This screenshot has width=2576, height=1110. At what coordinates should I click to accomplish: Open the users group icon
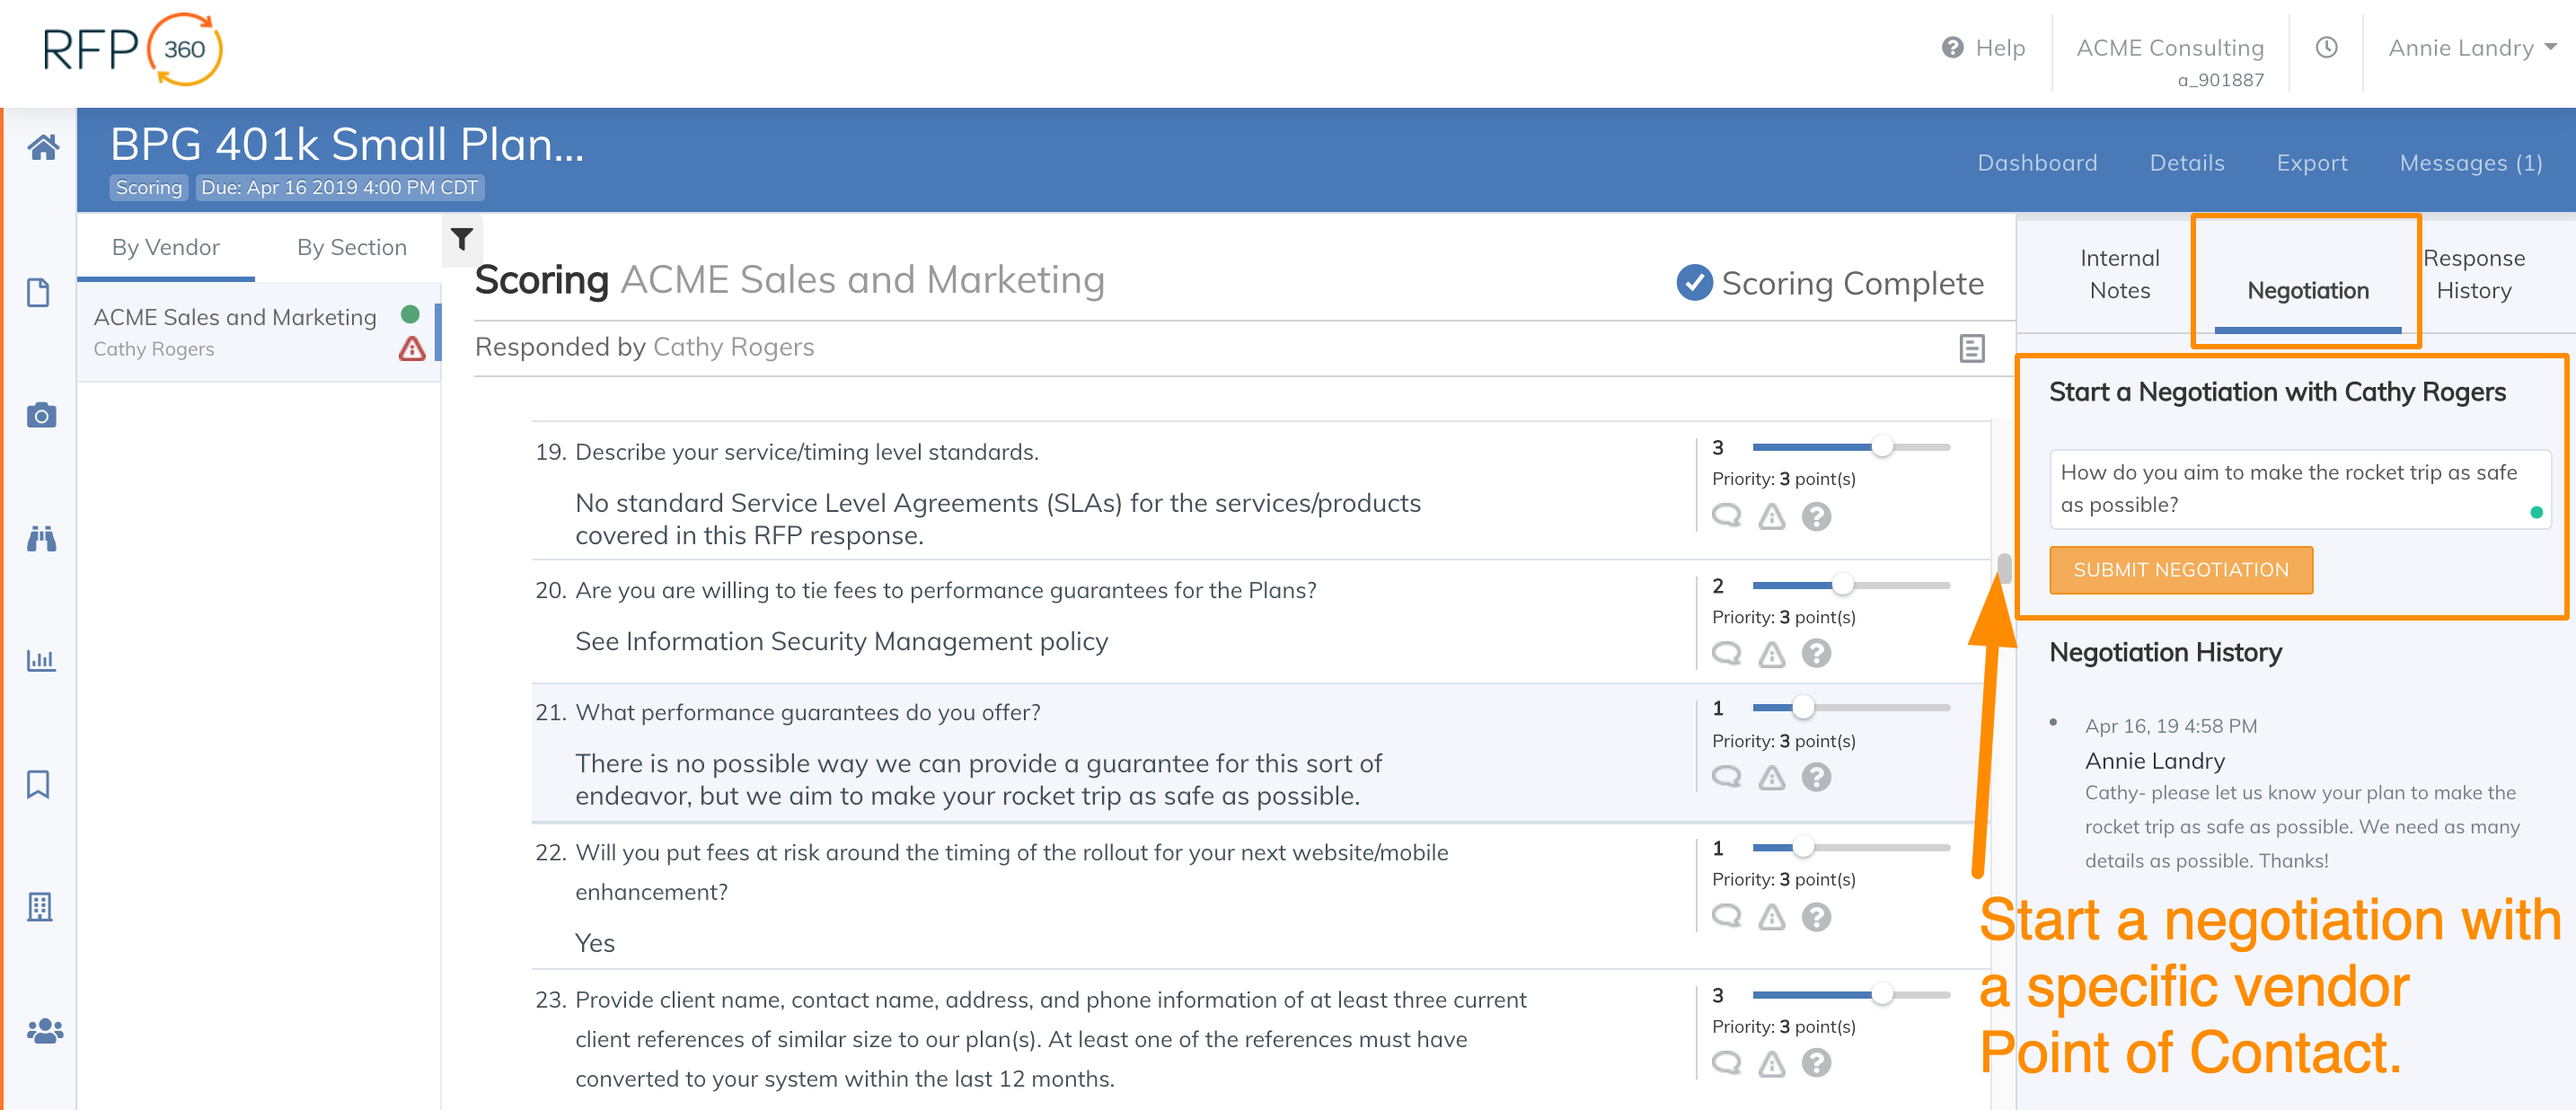click(44, 1030)
